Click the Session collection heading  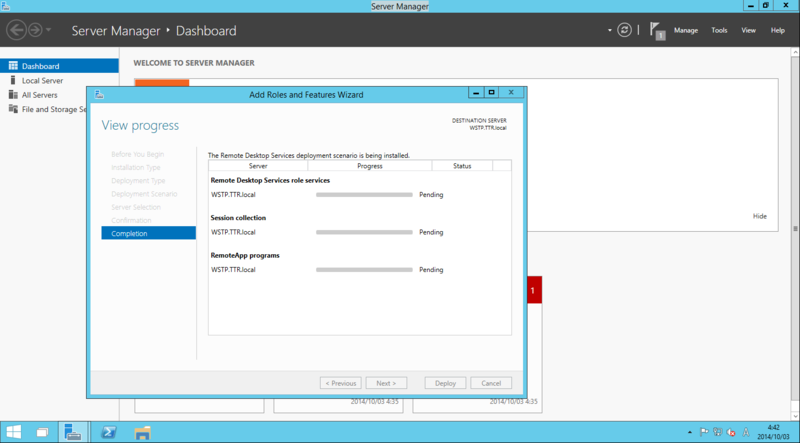[238, 217]
